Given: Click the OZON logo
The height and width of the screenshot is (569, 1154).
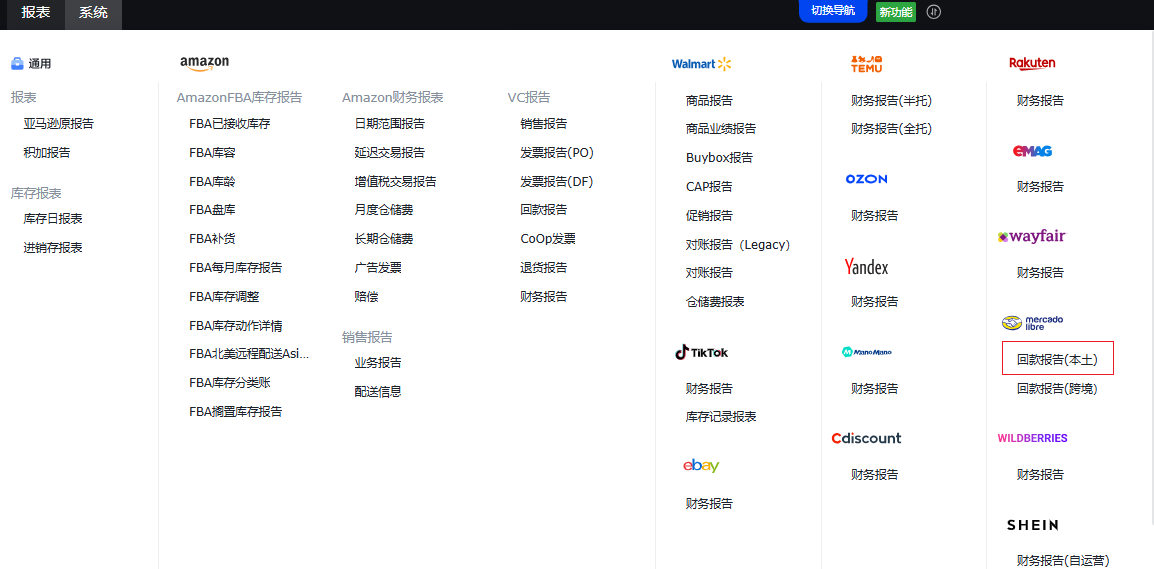Looking at the screenshot, I should [x=866, y=179].
